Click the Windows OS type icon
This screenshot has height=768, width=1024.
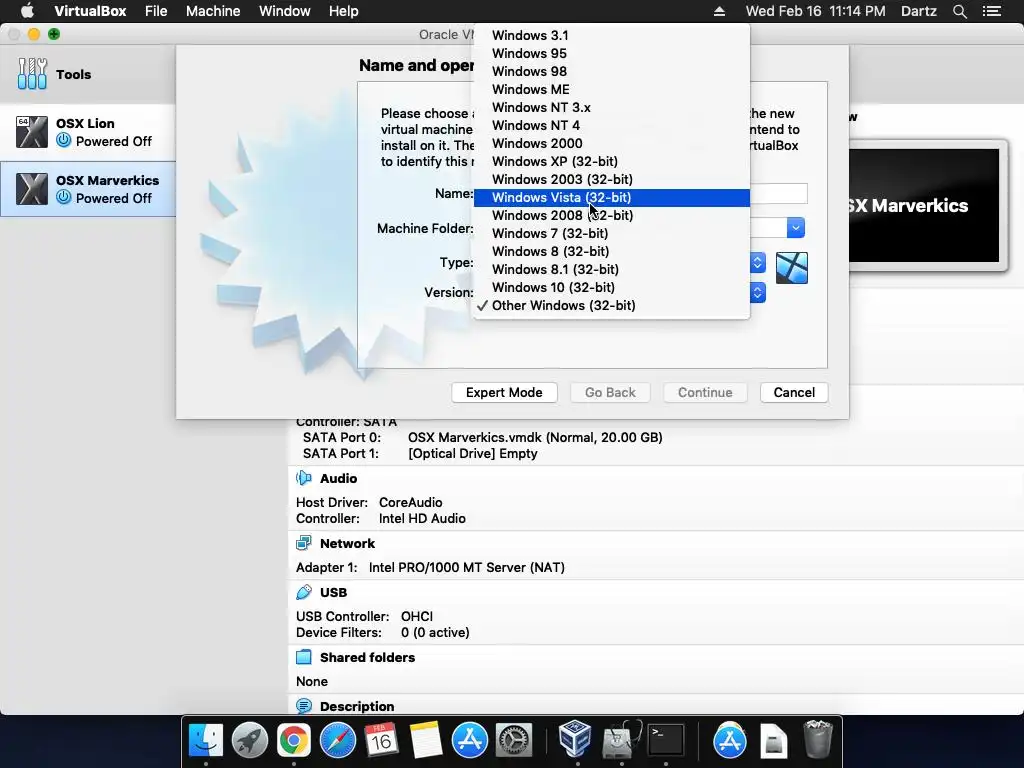point(792,268)
